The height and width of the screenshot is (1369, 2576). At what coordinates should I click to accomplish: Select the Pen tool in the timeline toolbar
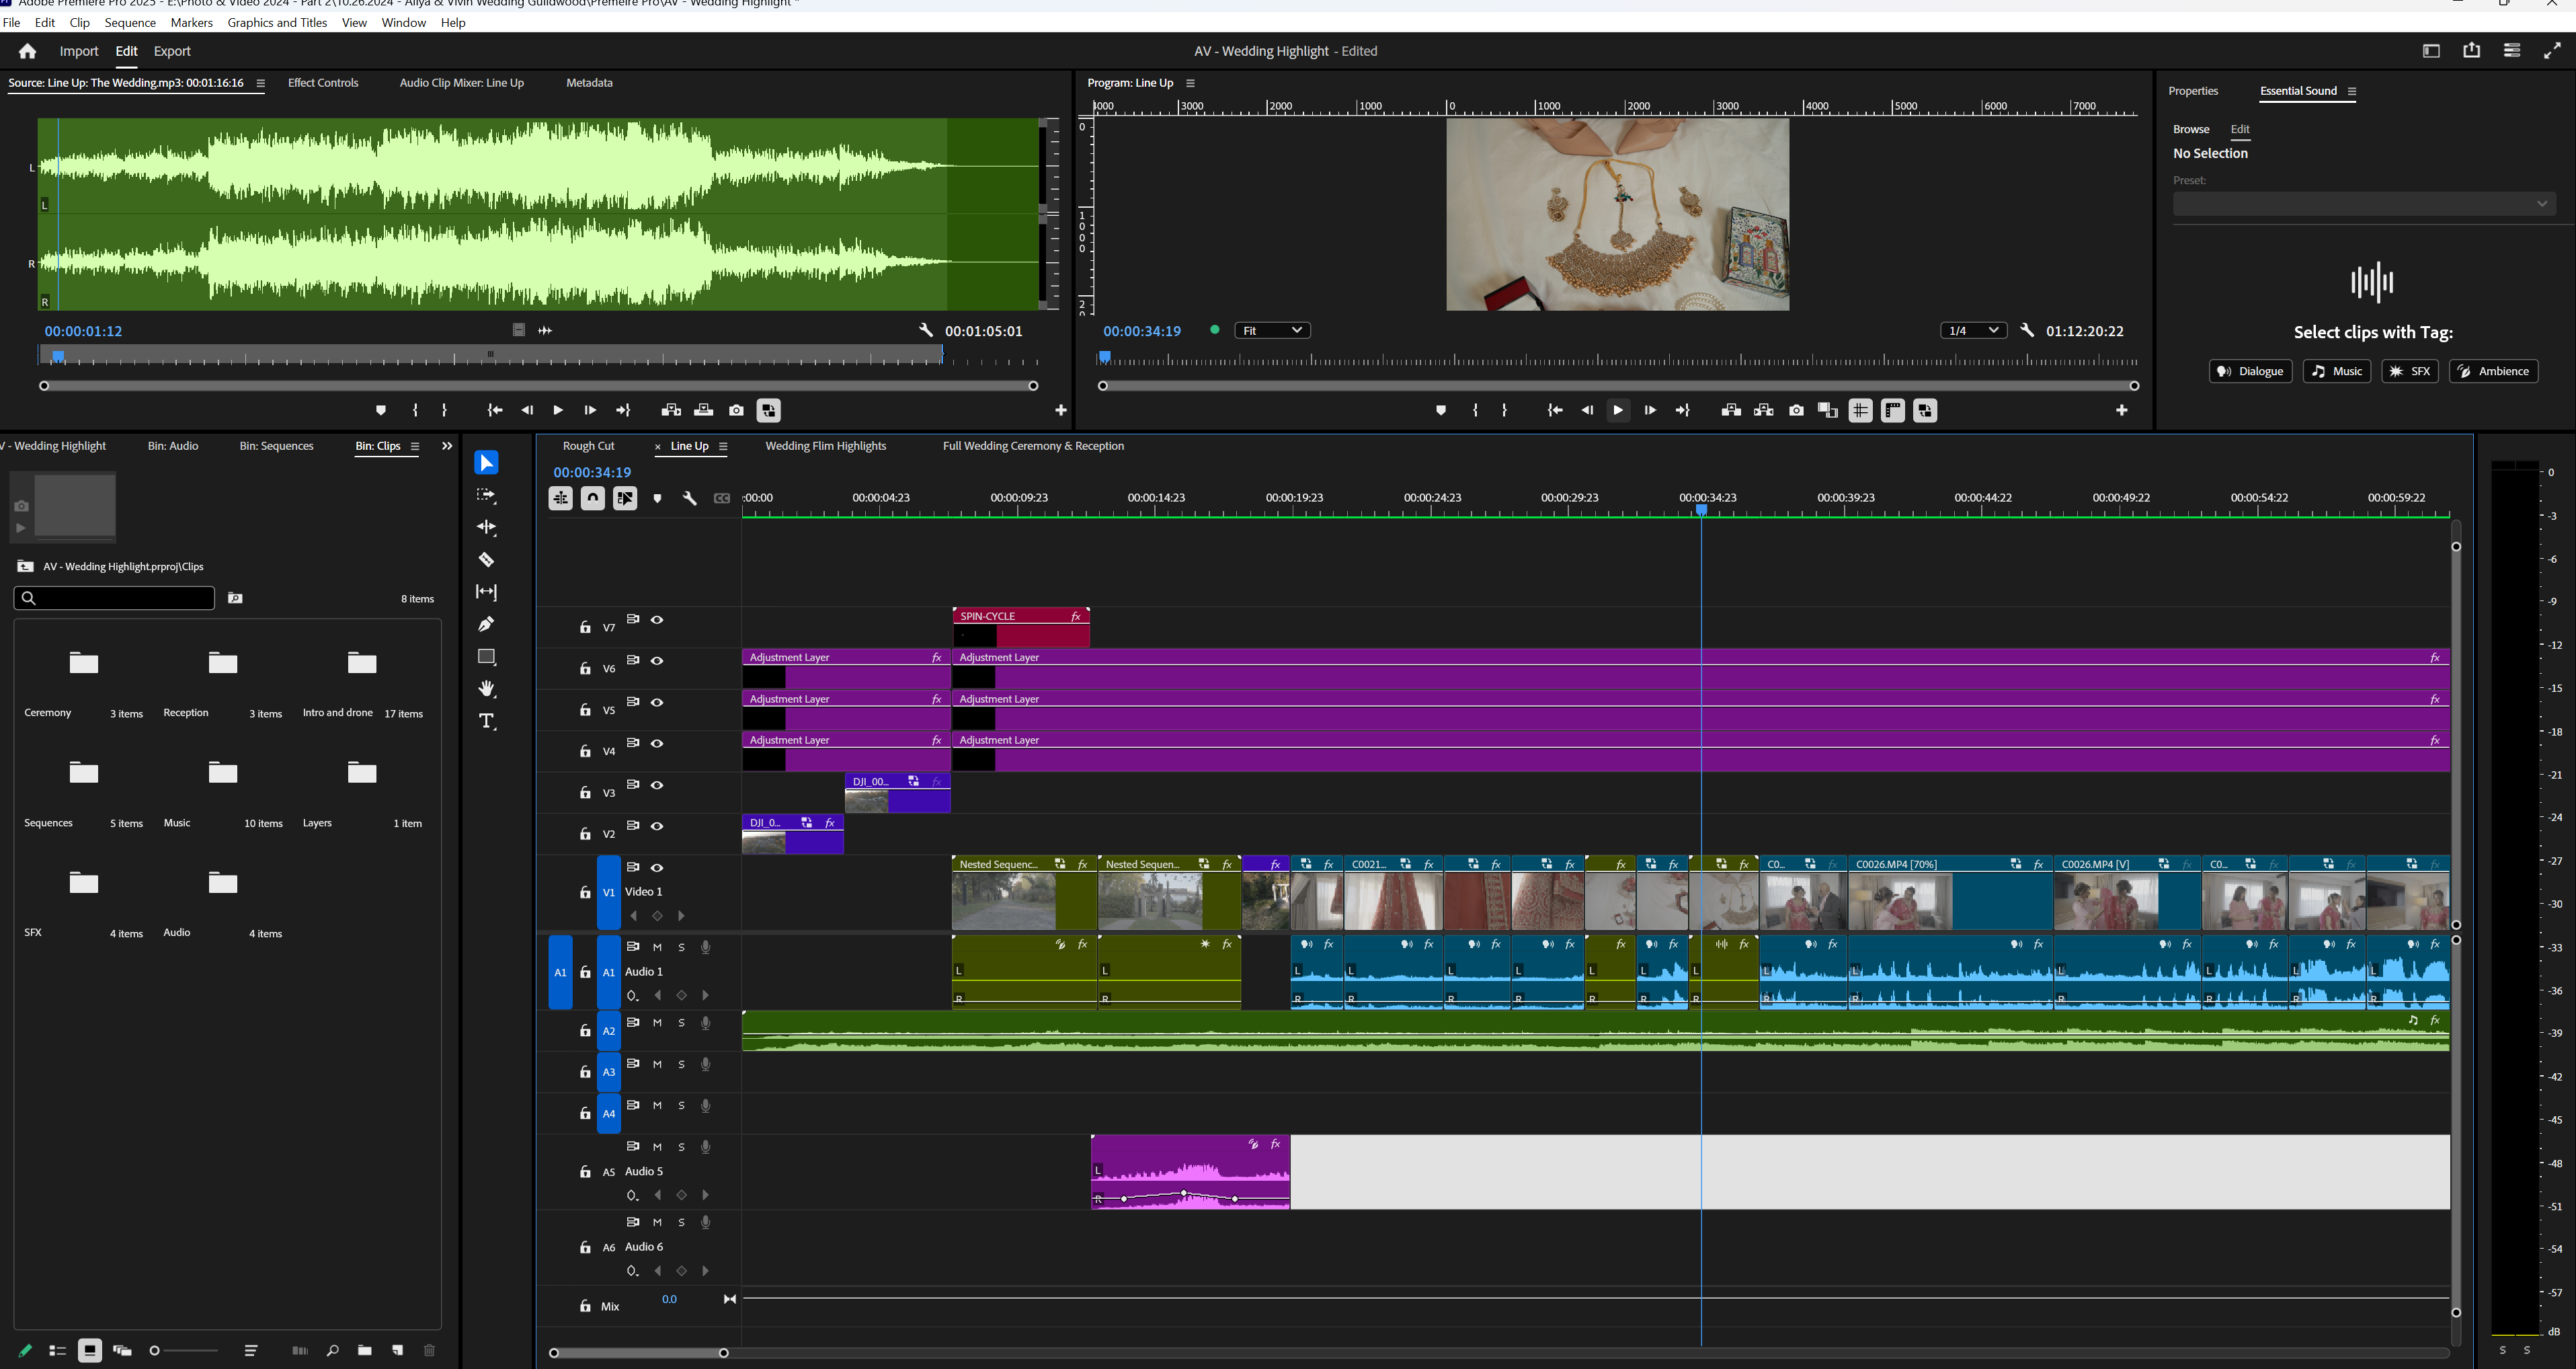487,623
